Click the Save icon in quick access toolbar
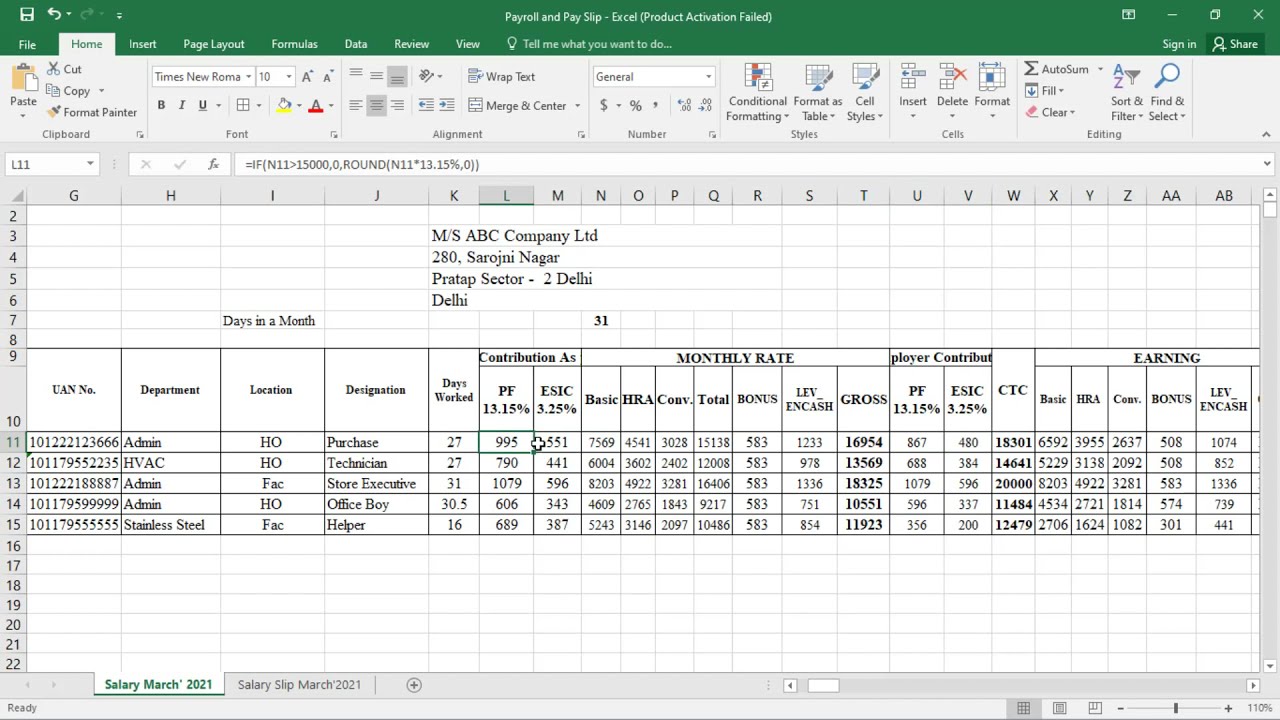Viewport: 1280px width, 720px height. [27, 15]
